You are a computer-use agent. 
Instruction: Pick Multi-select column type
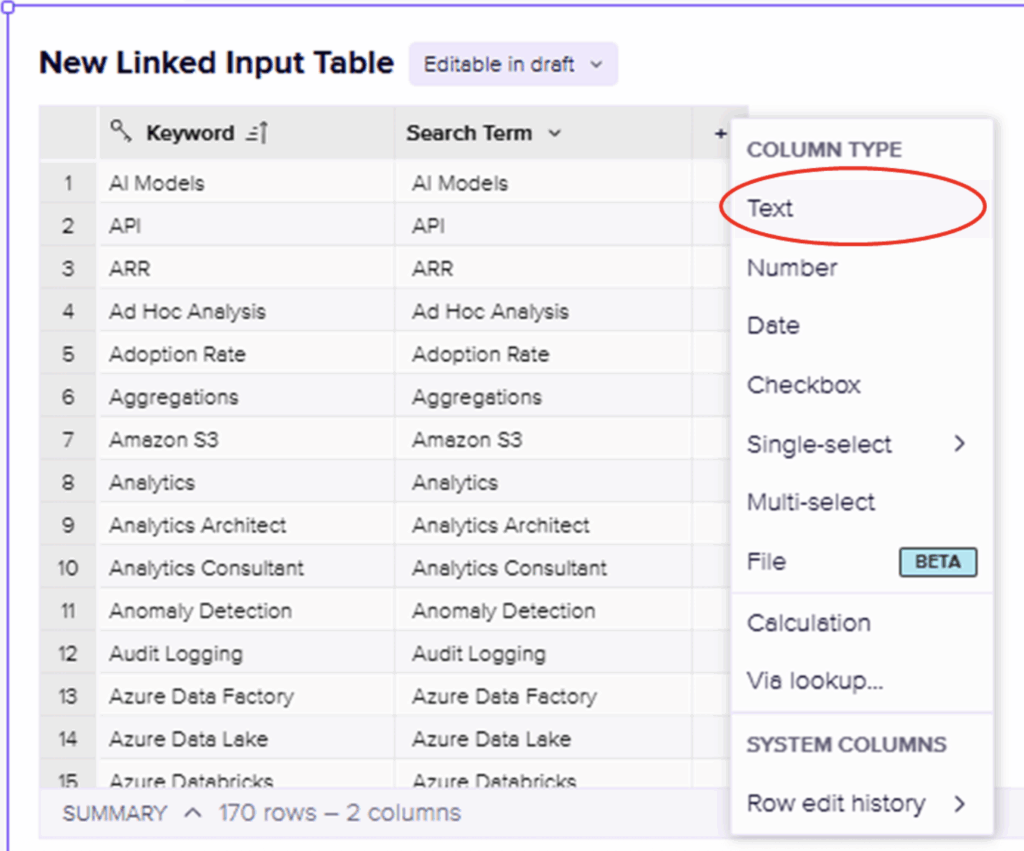point(810,502)
